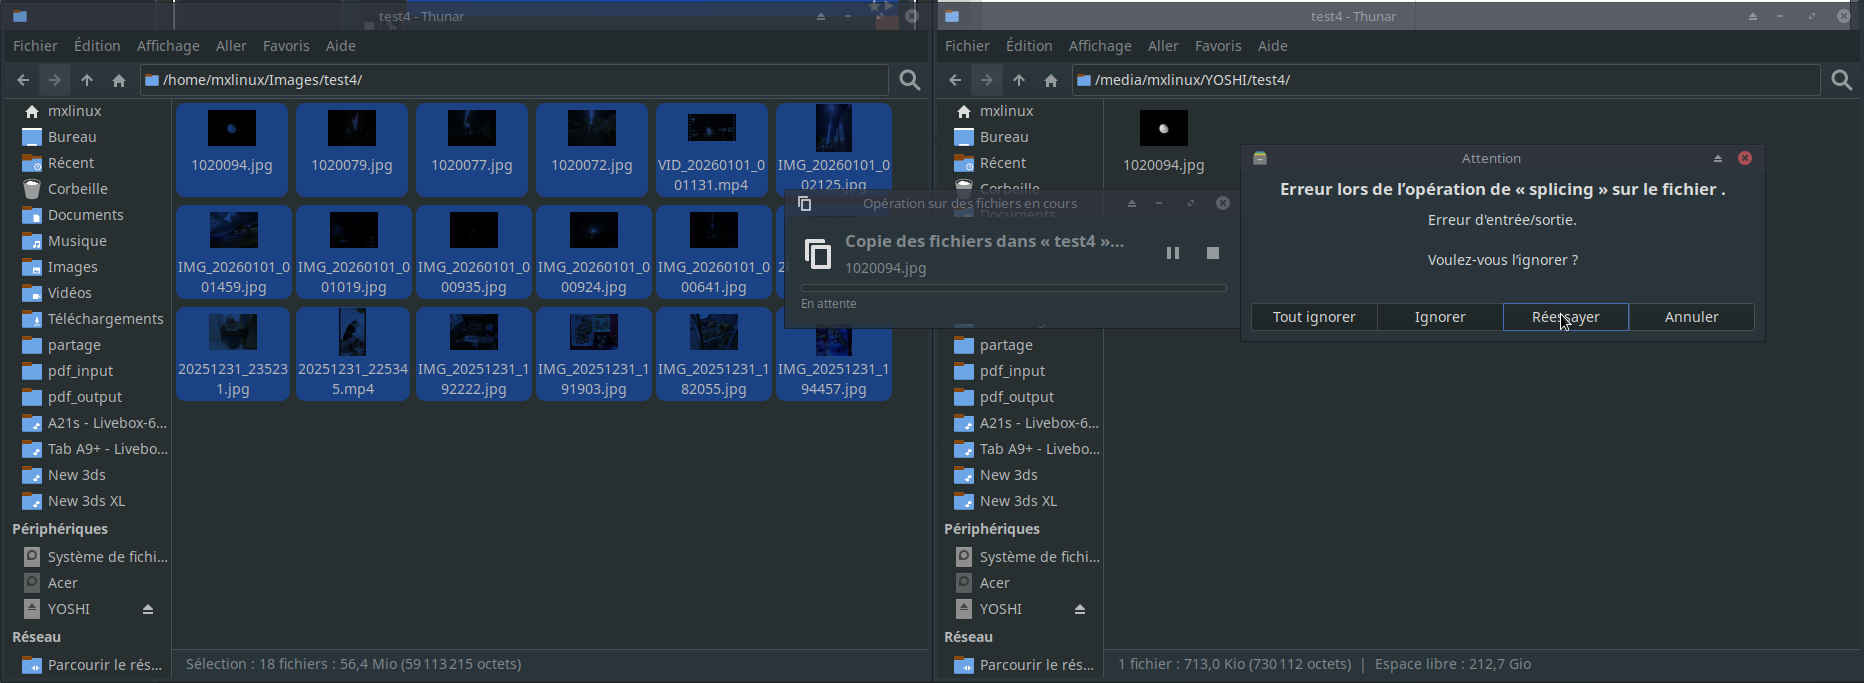This screenshot has width=1864, height=683.
Task: Eject YOSHI drive in left sidebar
Action: tap(148, 609)
